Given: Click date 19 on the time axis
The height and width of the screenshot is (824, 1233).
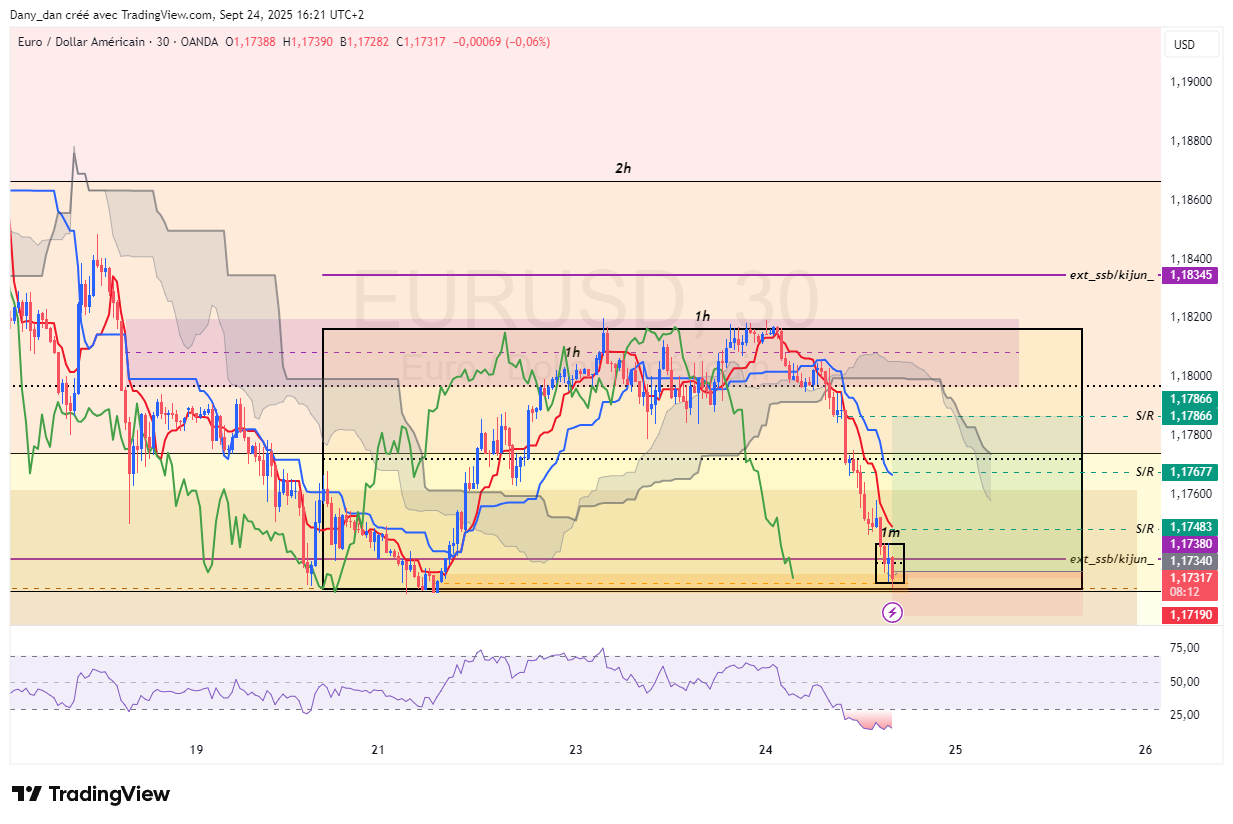Looking at the screenshot, I should click(x=196, y=750).
